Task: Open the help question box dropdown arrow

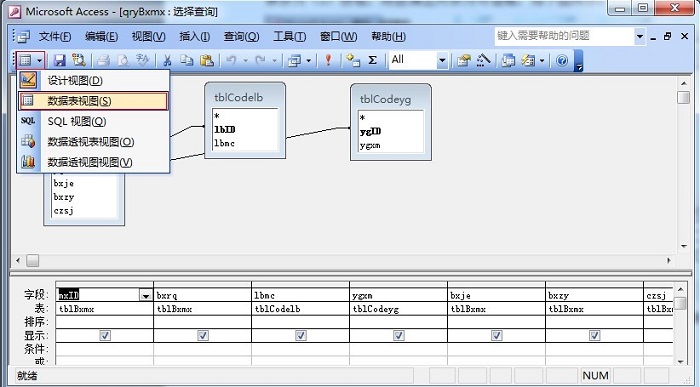Action: pos(640,36)
